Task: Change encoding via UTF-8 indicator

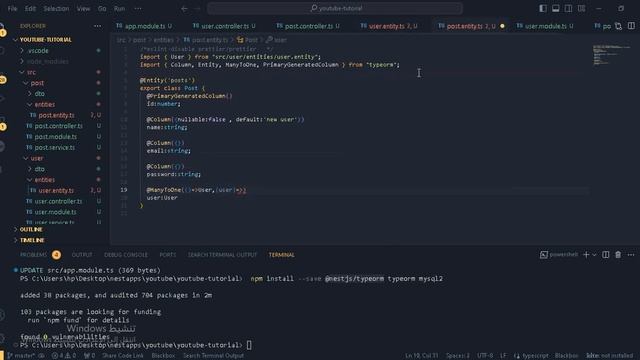Action: 485,356
